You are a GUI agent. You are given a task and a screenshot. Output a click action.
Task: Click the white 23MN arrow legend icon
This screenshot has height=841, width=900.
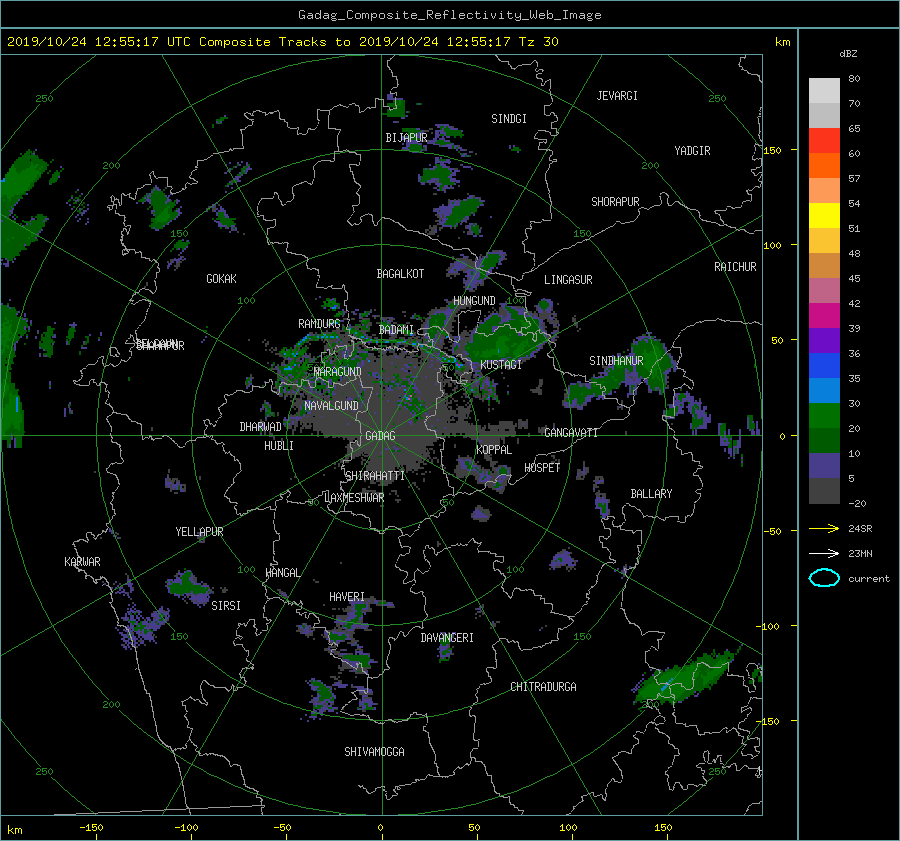coord(824,553)
